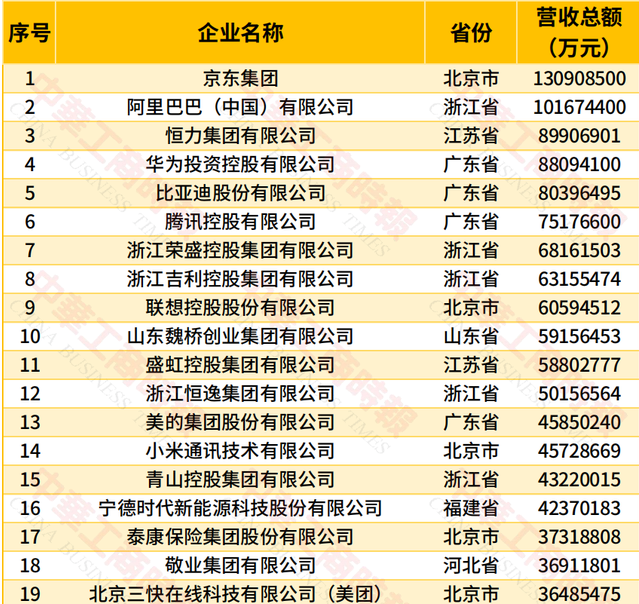The width and height of the screenshot is (639, 604).
Task: Click revenue value 45850240
Action: [x=580, y=422]
